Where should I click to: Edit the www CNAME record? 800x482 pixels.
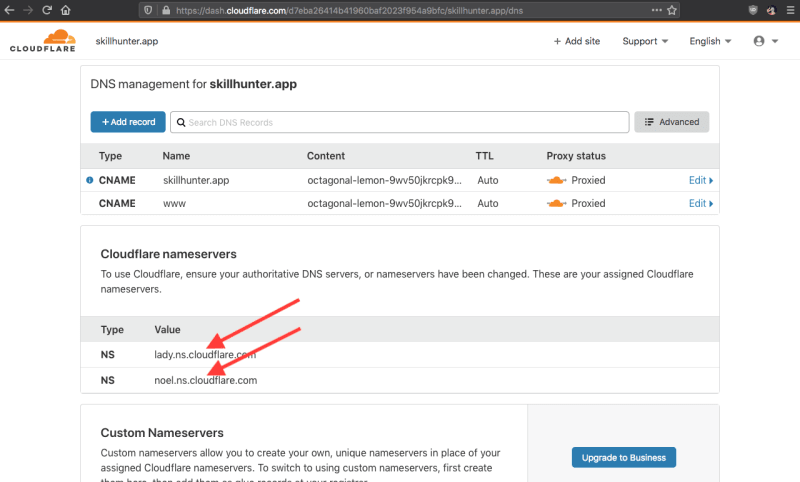click(x=701, y=204)
